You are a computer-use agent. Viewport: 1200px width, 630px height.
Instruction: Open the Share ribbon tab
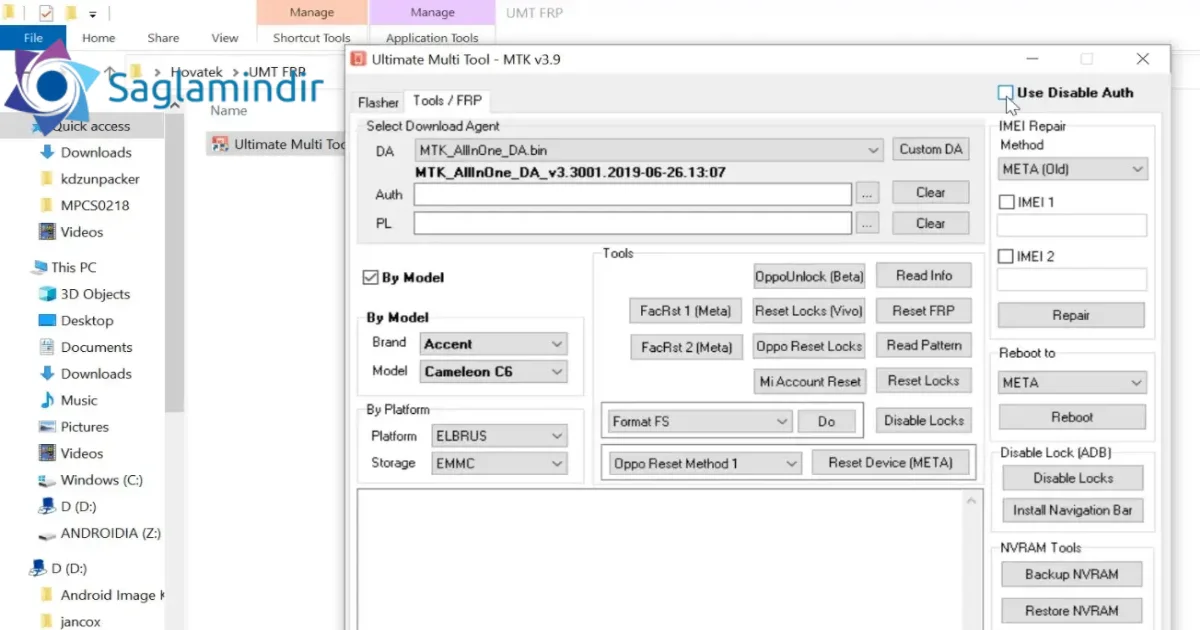(163, 38)
